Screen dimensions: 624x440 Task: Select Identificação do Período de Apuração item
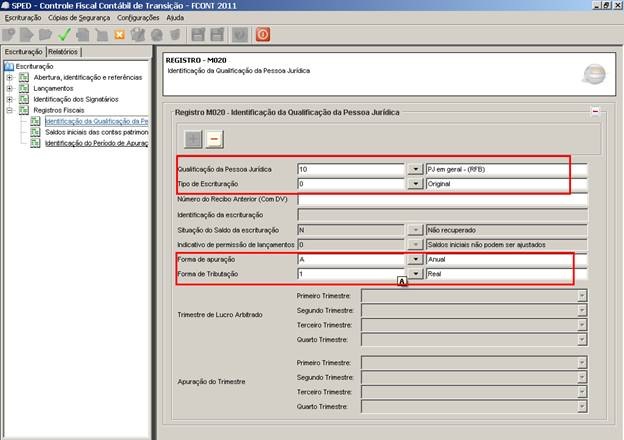point(96,143)
